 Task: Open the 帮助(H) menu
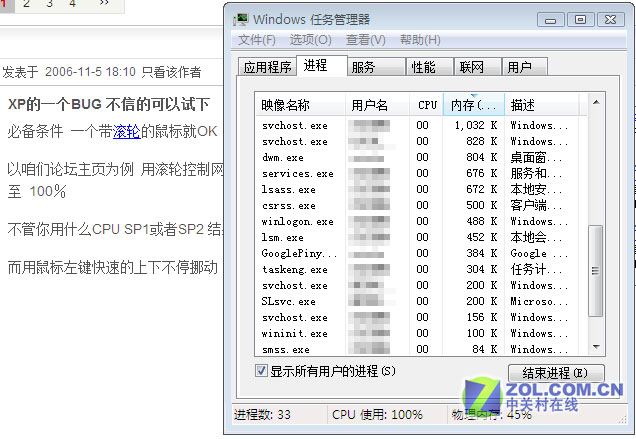(x=420, y=40)
